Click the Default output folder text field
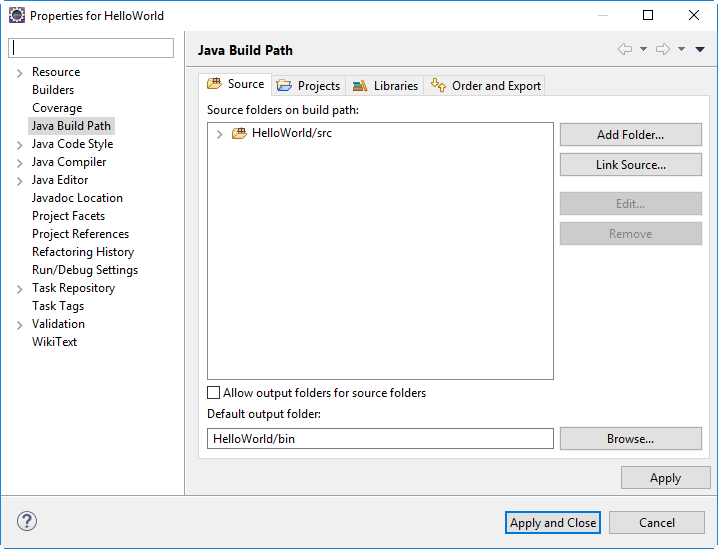The height and width of the screenshot is (549, 718). pos(380,439)
